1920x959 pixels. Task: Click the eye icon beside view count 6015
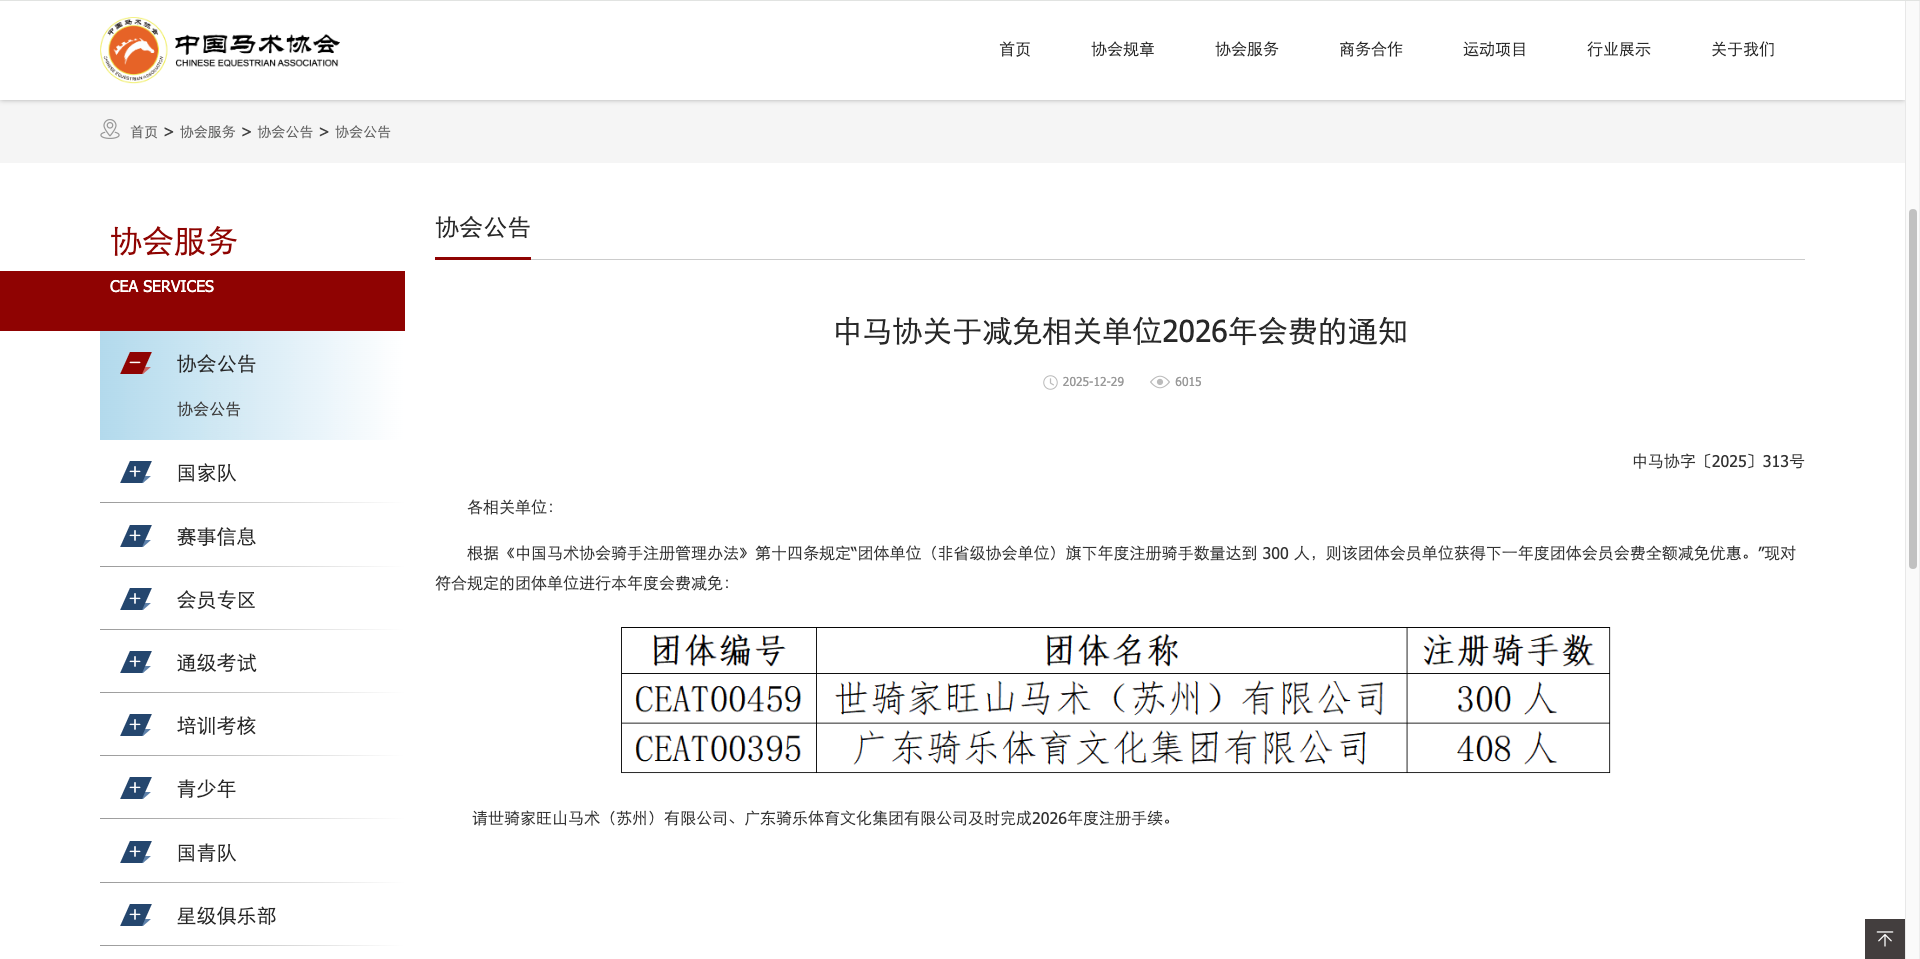pyautogui.click(x=1160, y=382)
